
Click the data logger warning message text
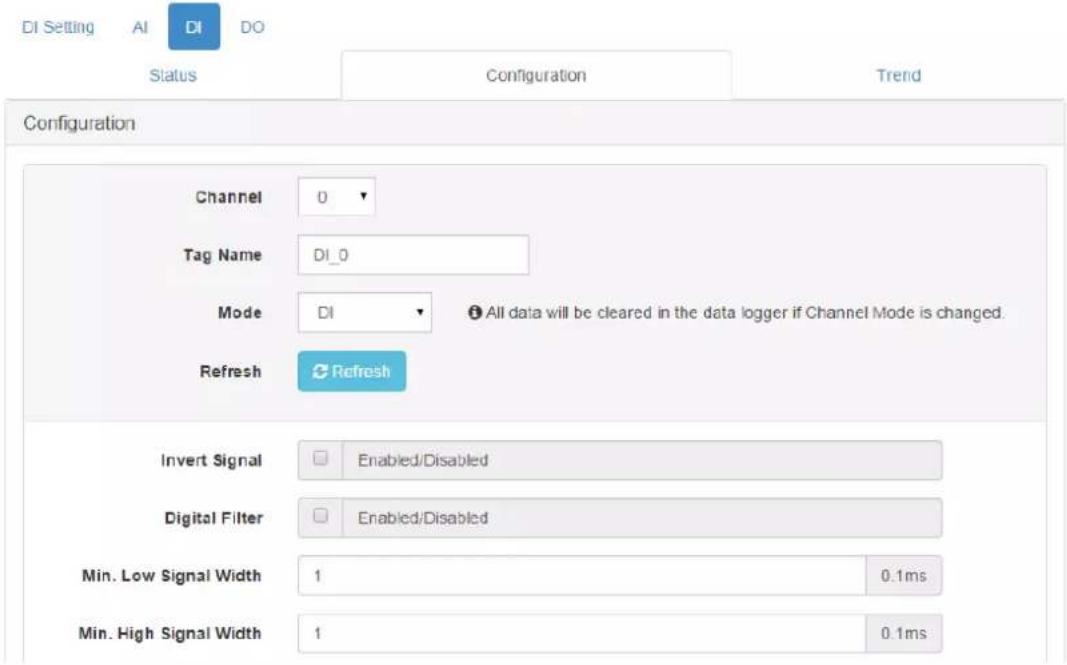tap(744, 313)
